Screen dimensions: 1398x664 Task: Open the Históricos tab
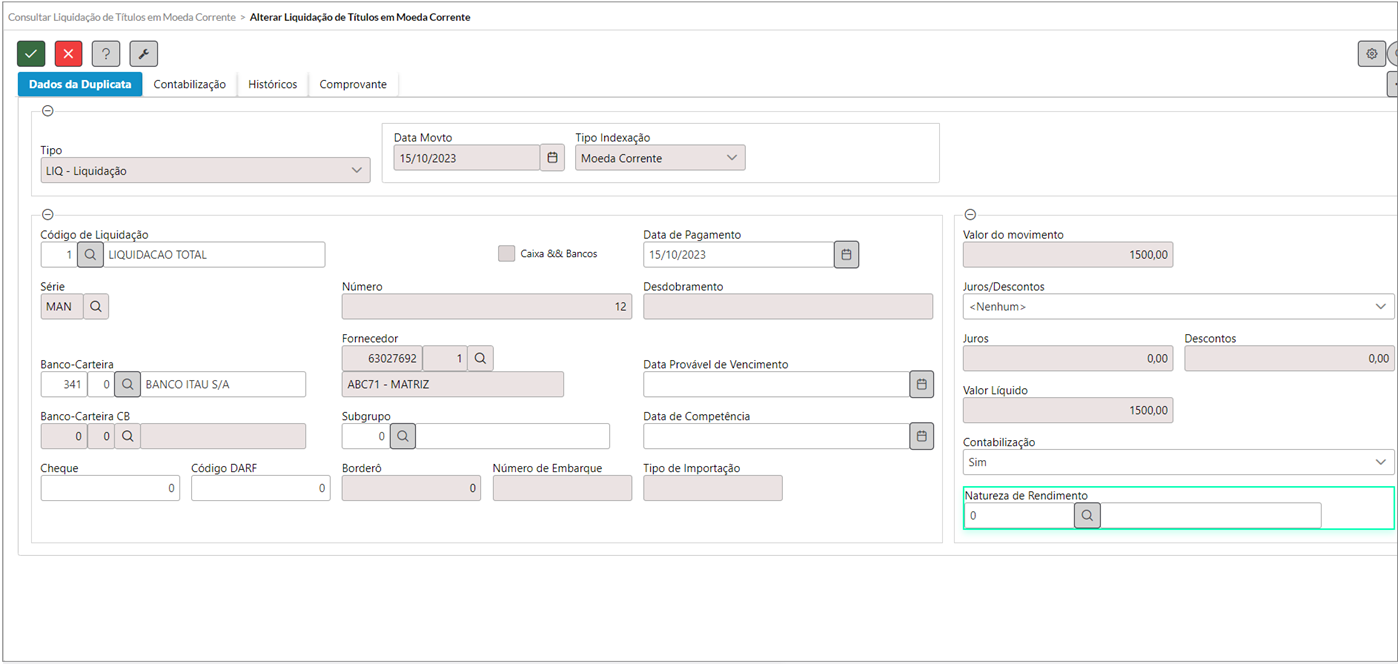pyautogui.click(x=272, y=85)
